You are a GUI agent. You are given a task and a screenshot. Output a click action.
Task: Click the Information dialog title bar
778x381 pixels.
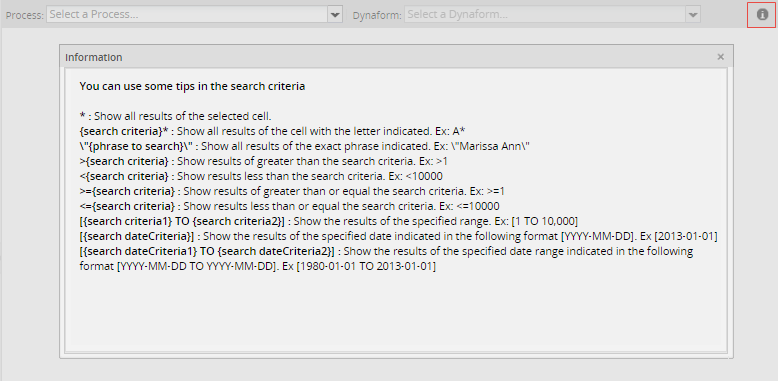(396, 57)
